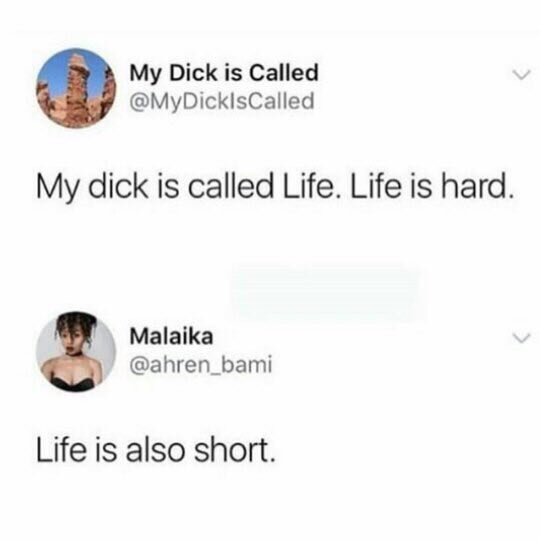This screenshot has height=540, width=540.
Task: Open the rock formation profile picture
Action: click(76, 88)
